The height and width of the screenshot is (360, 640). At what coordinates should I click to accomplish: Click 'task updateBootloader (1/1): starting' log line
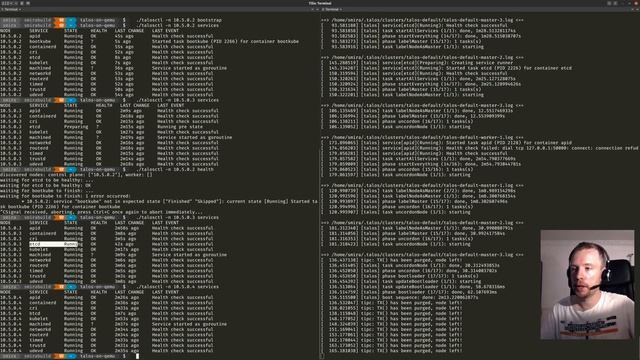401,281
